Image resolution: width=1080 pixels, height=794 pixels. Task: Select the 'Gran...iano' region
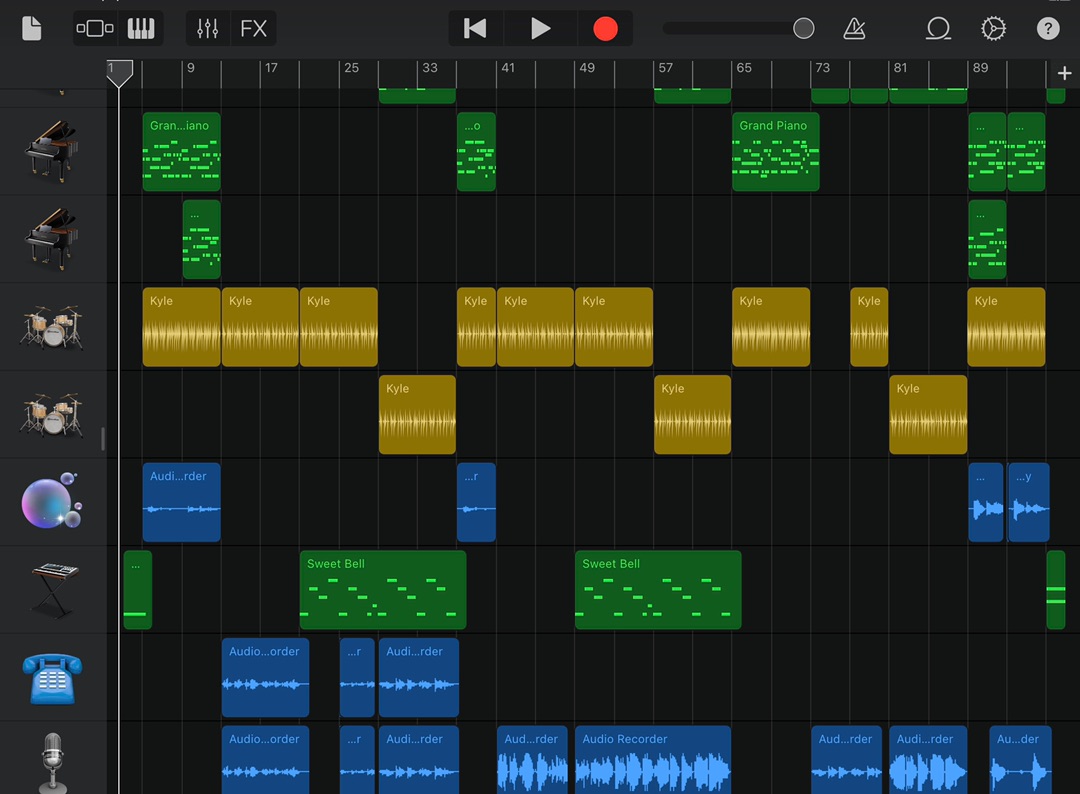181,152
